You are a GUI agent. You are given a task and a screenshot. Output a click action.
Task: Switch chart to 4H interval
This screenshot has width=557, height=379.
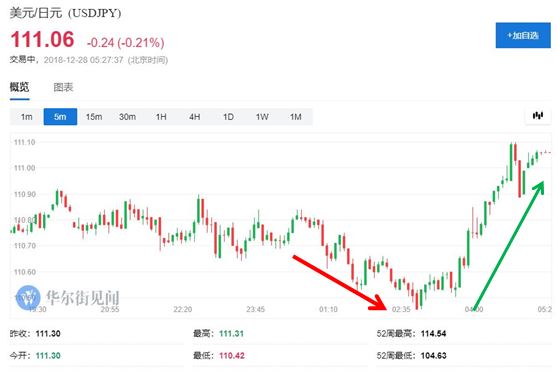(x=194, y=117)
